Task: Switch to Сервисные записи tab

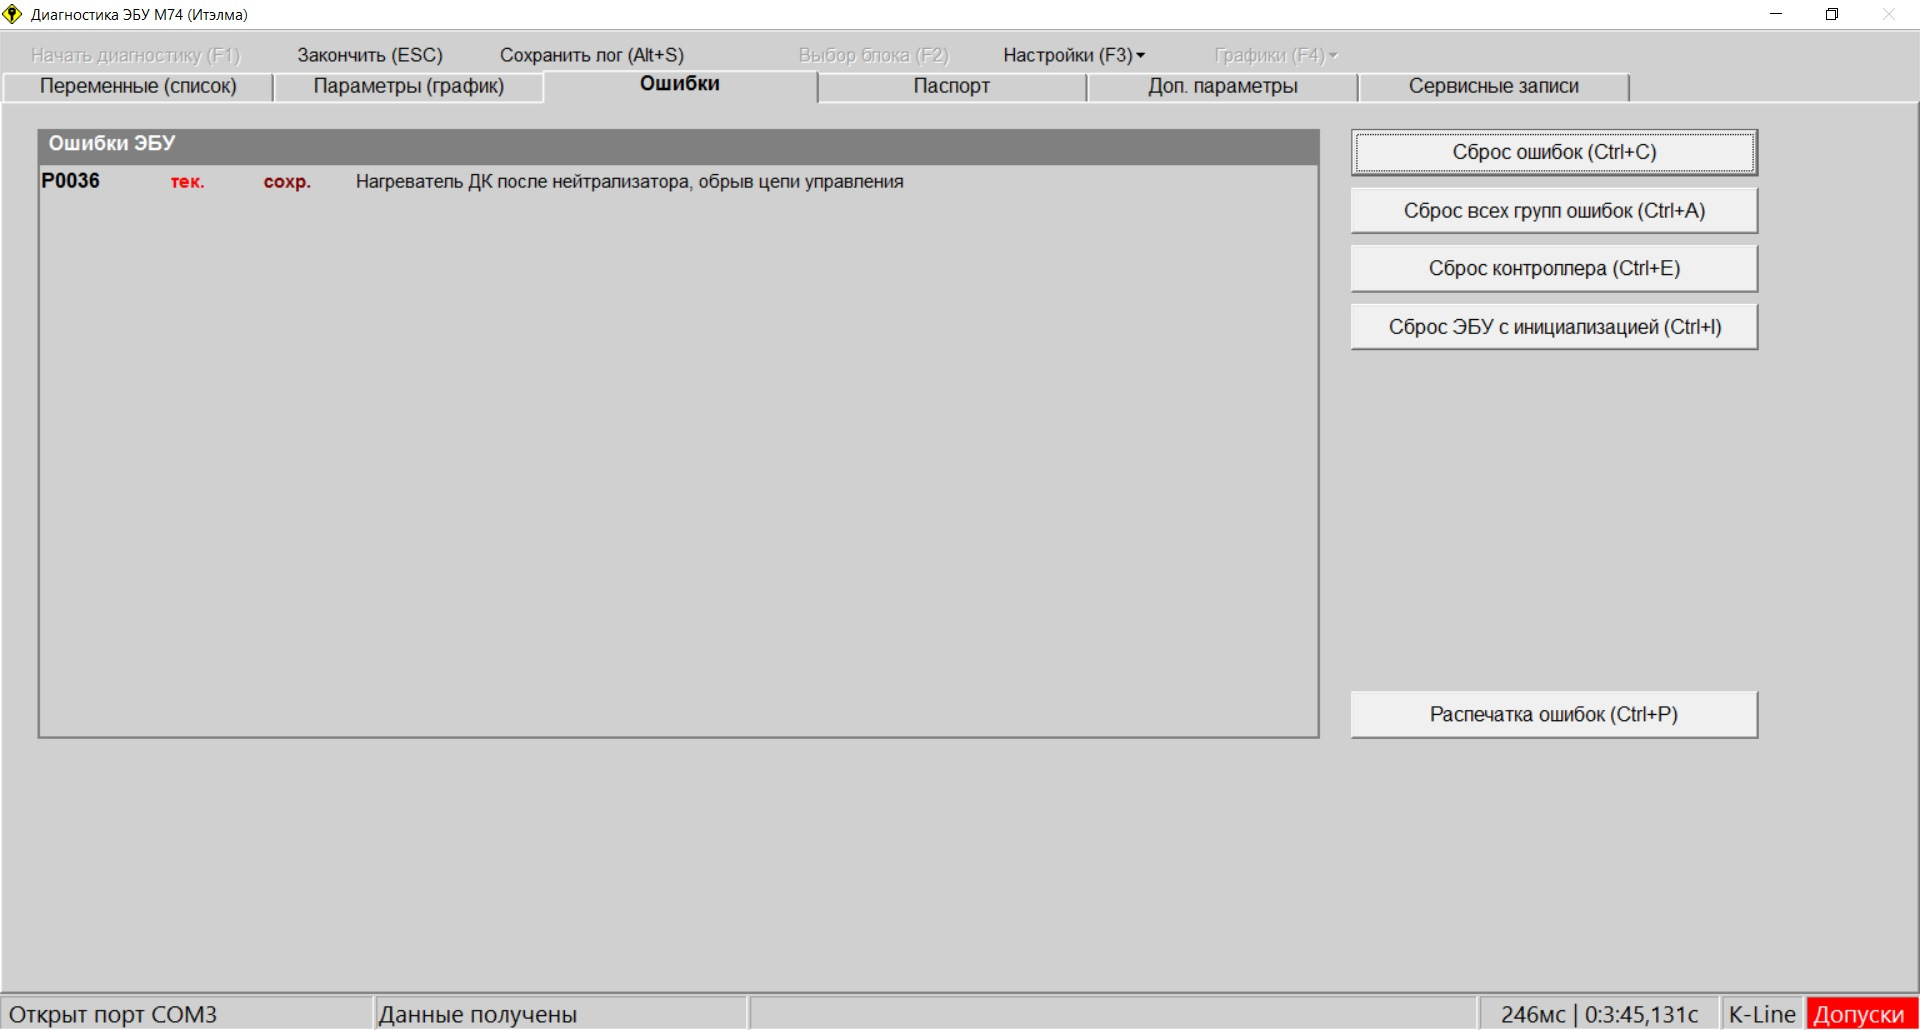Action: [1493, 87]
